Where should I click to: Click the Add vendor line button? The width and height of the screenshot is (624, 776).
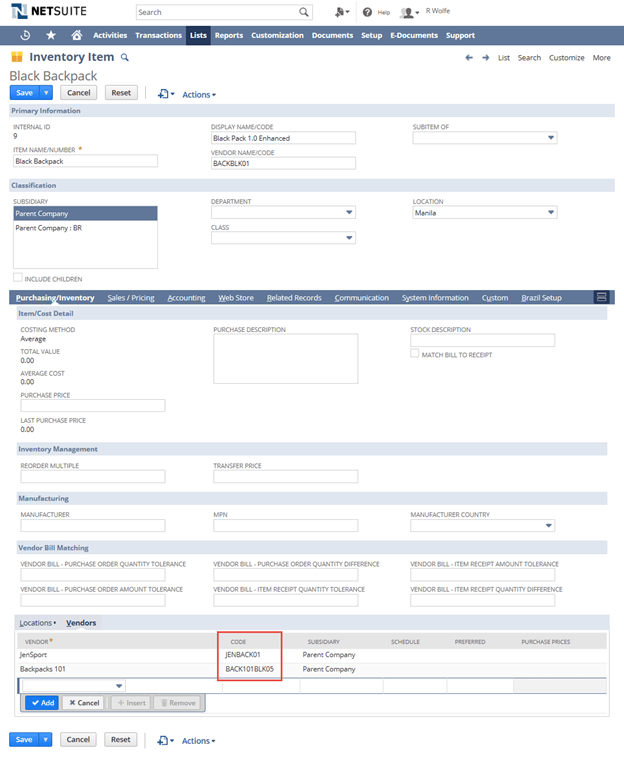tap(42, 703)
